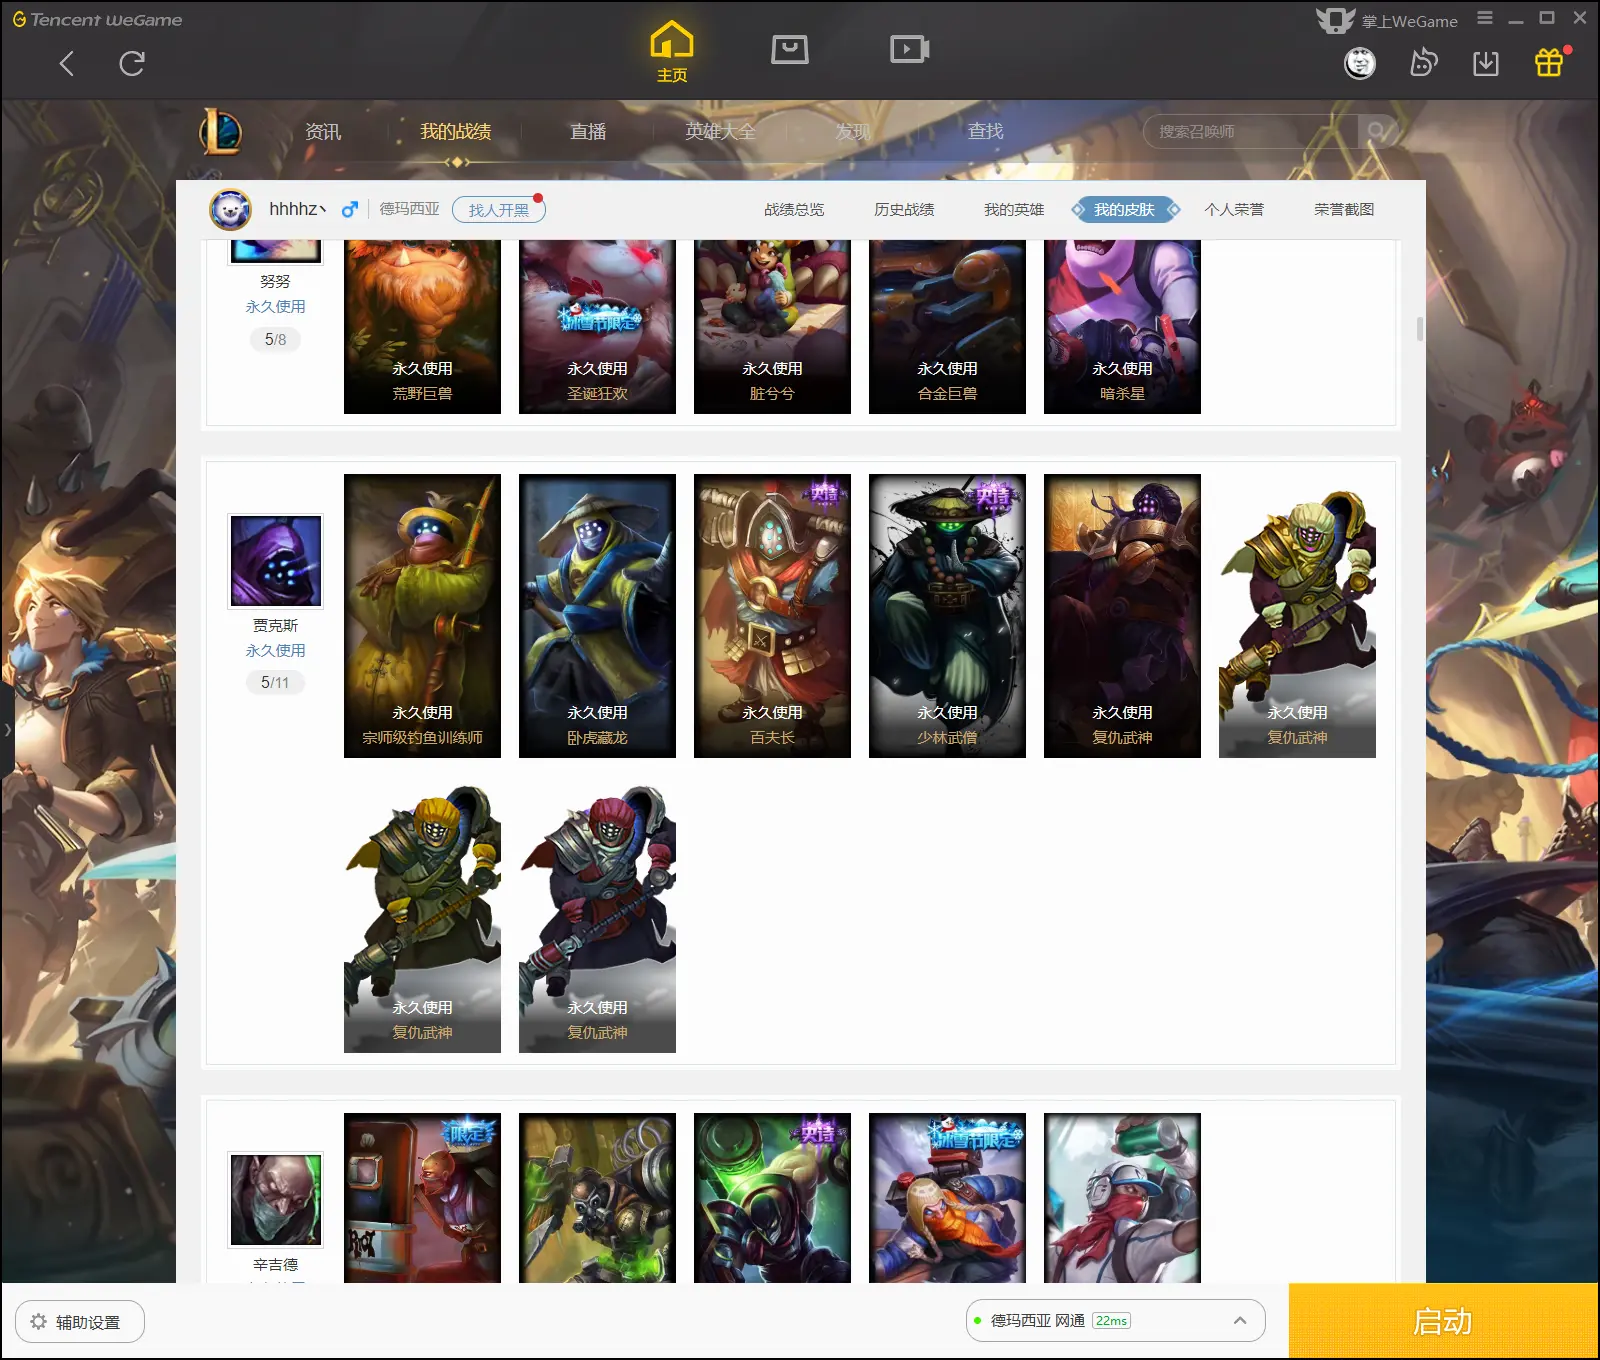The image size is (1600, 1360).
Task: Switch to the 直播 tab
Action: coord(588,131)
